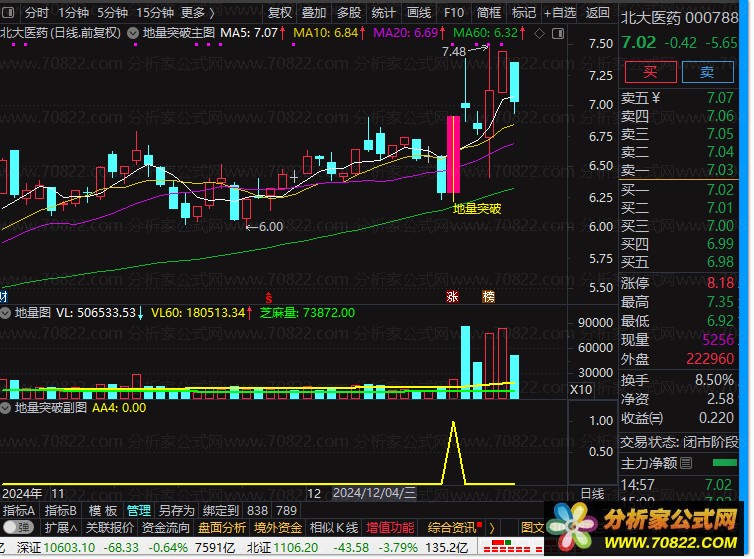Screen dimensions: 754x559
Task: Click 另存为 save-as option
Action: click(176, 510)
